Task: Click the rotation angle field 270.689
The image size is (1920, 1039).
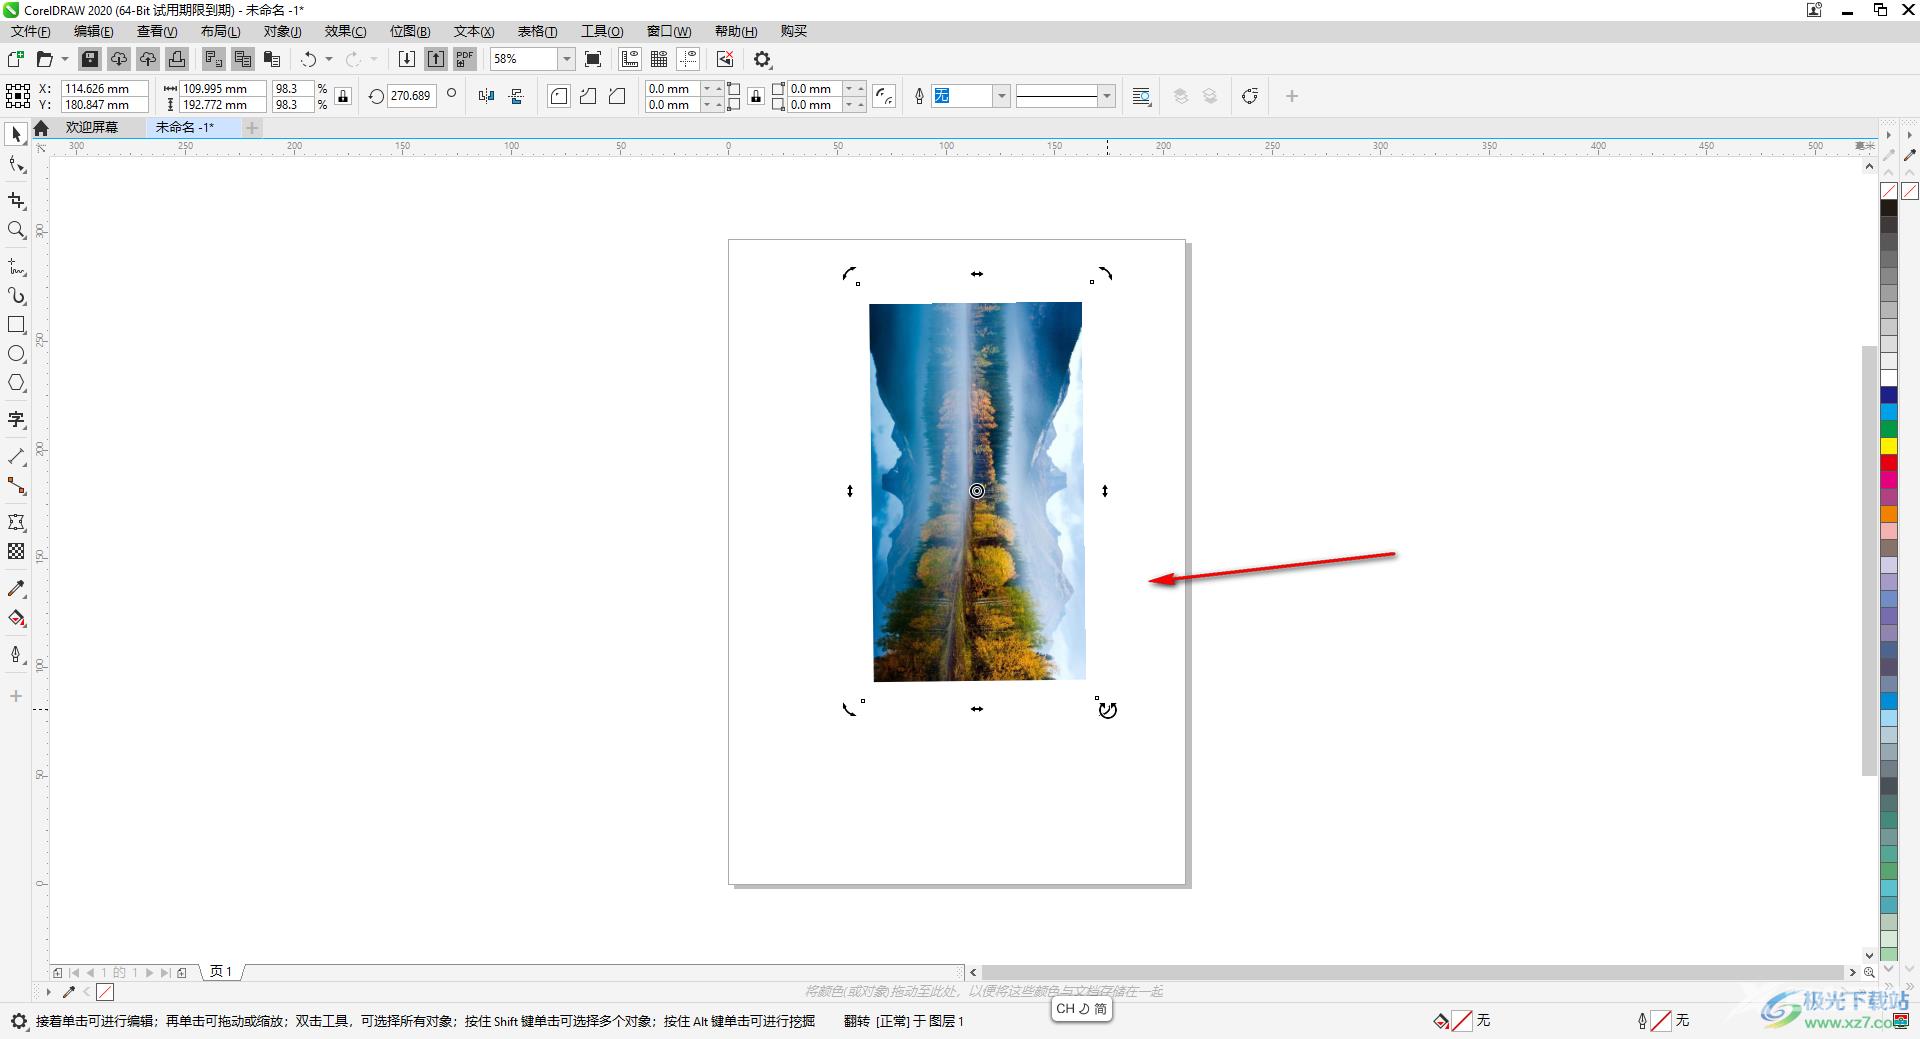Action: pyautogui.click(x=411, y=96)
